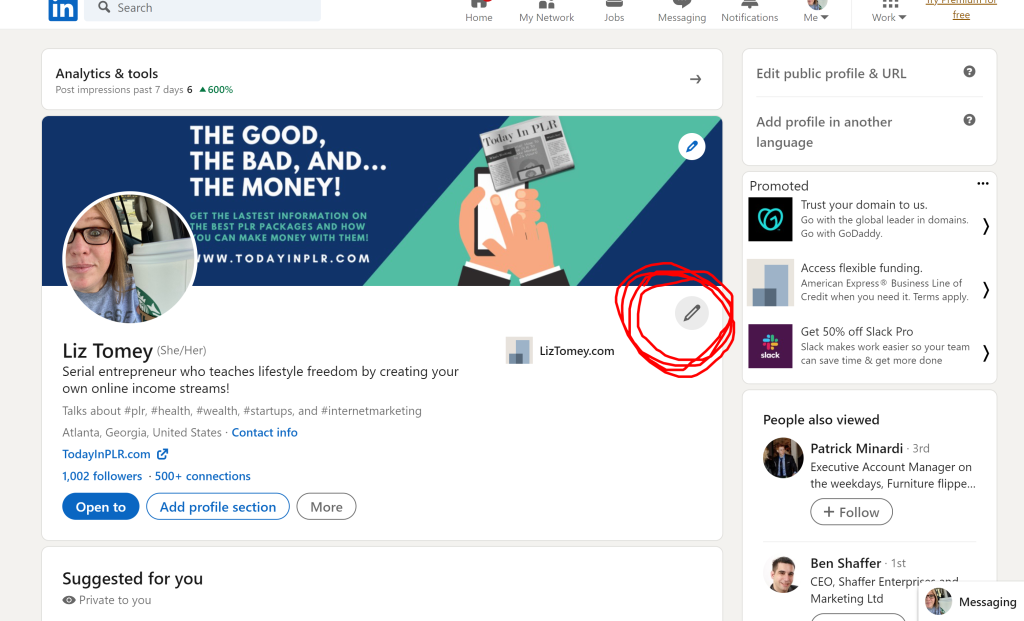Expand the GoDaddy ad chevron
The height and width of the screenshot is (621, 1024).
[x=985, y=227]
